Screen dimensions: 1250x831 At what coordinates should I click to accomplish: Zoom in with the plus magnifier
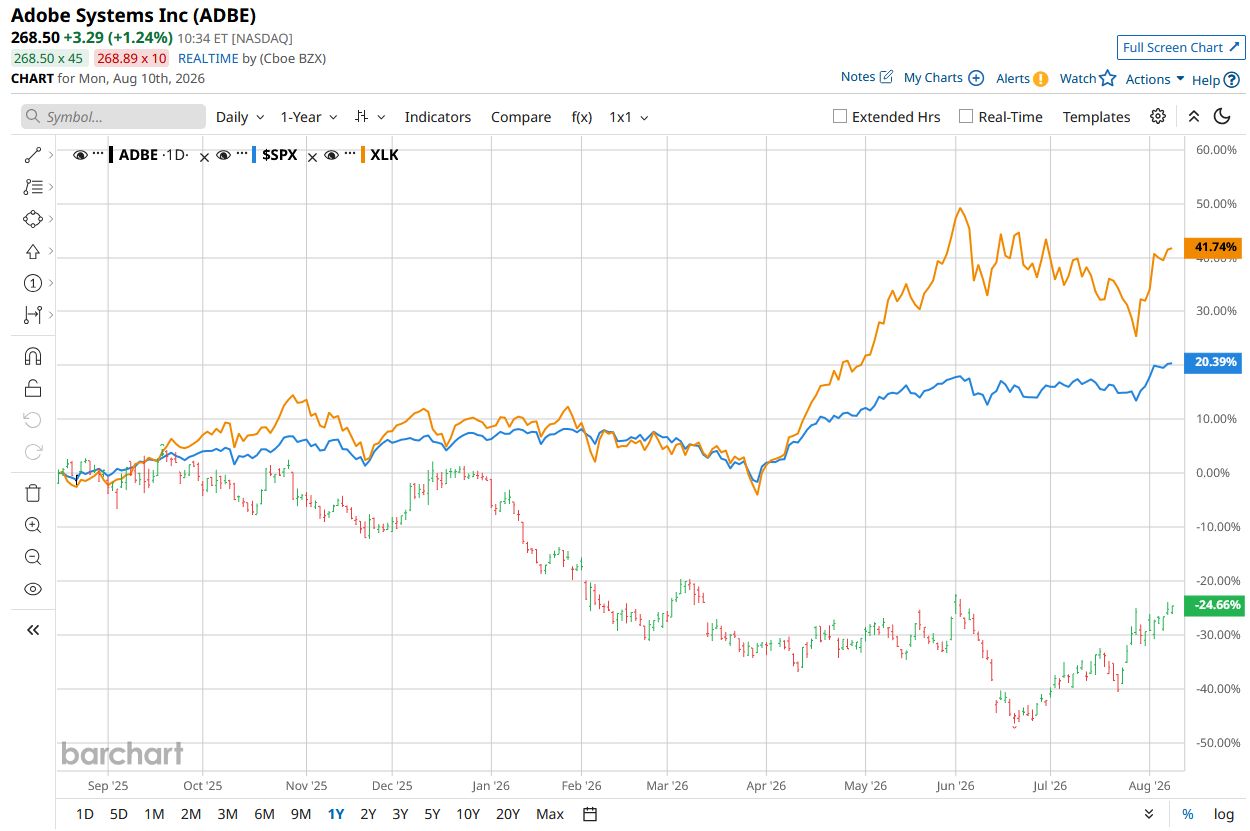pyautogui.click(x=33, y=525)
